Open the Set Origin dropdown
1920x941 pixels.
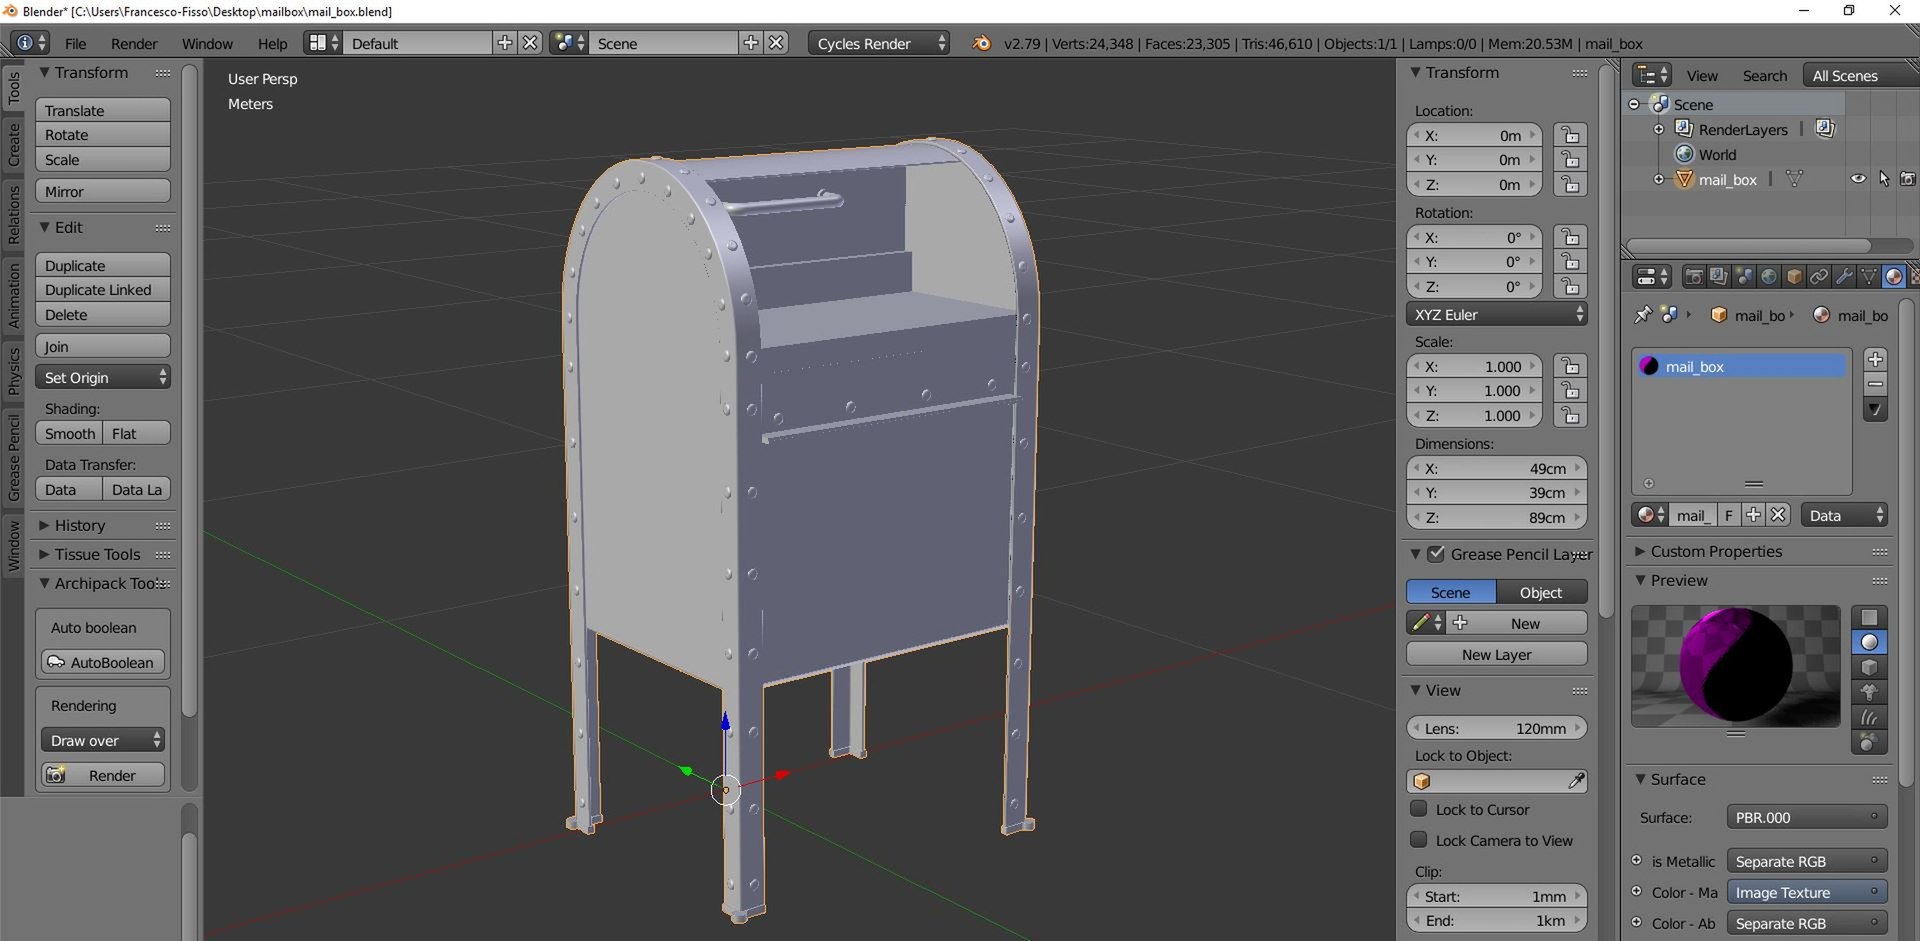(x=103, y=377)
